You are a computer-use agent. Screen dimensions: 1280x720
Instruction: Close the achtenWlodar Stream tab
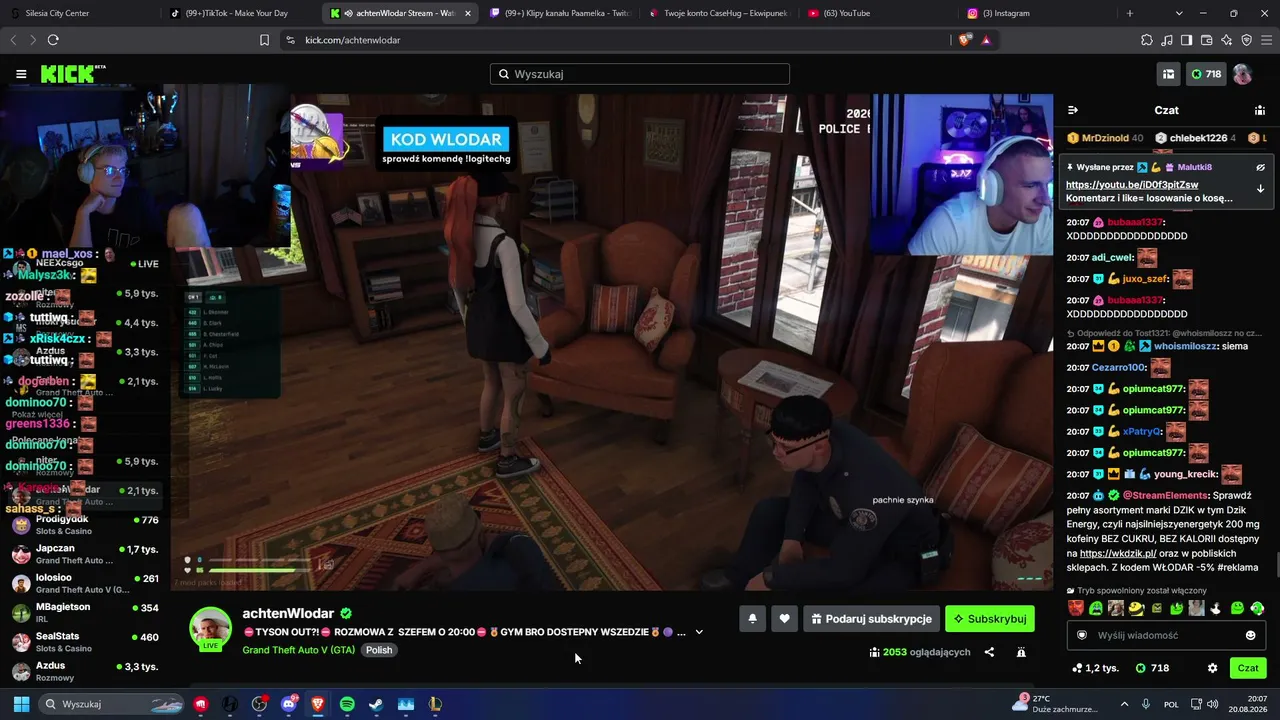tap(468, 13)
